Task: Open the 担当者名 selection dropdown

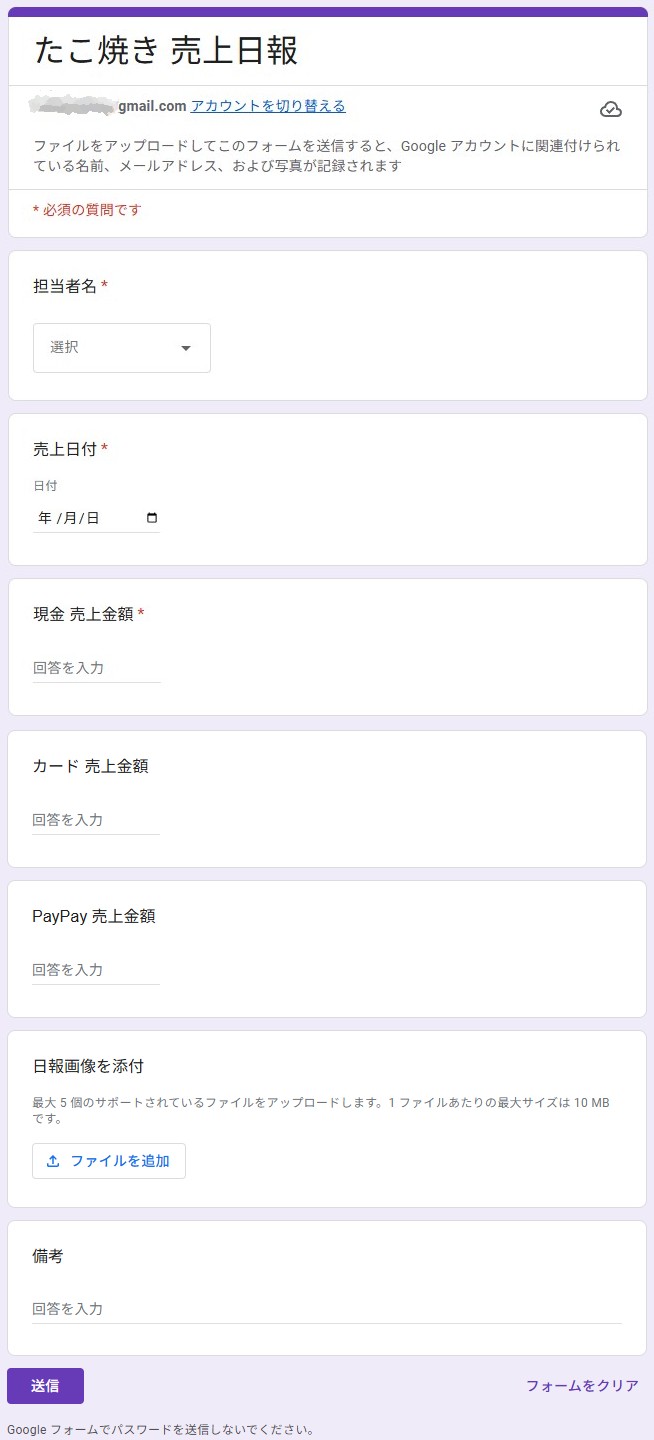Action: point(120,348)
